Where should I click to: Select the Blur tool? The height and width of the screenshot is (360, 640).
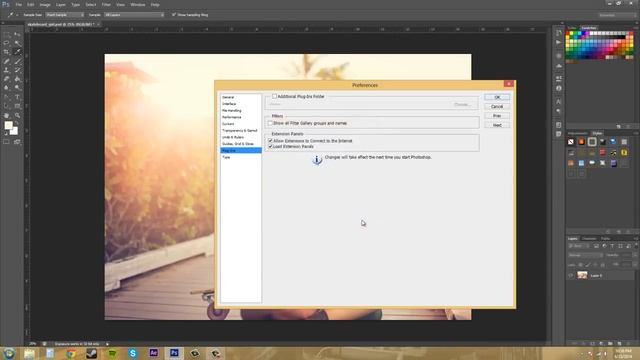[6, 88]
